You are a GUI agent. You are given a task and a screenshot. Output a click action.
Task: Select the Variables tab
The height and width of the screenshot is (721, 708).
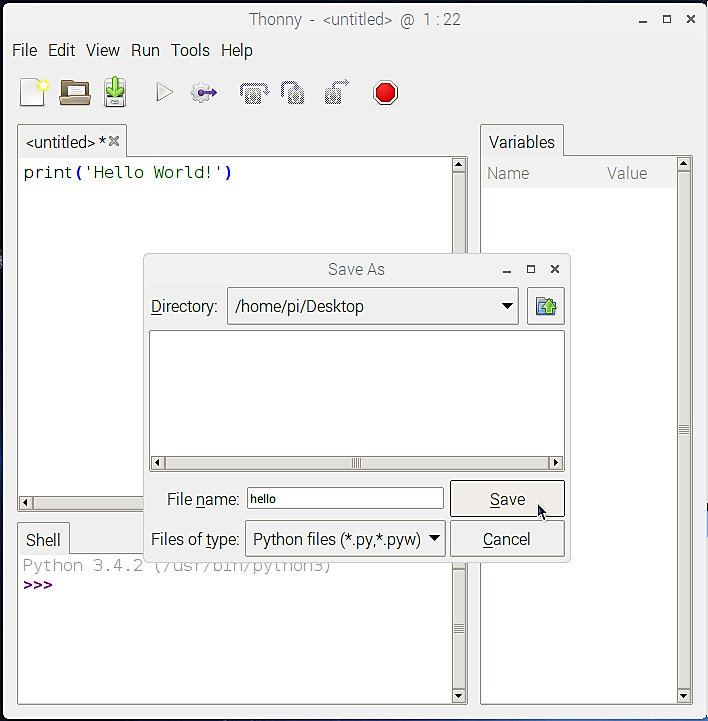pos(522,142)
